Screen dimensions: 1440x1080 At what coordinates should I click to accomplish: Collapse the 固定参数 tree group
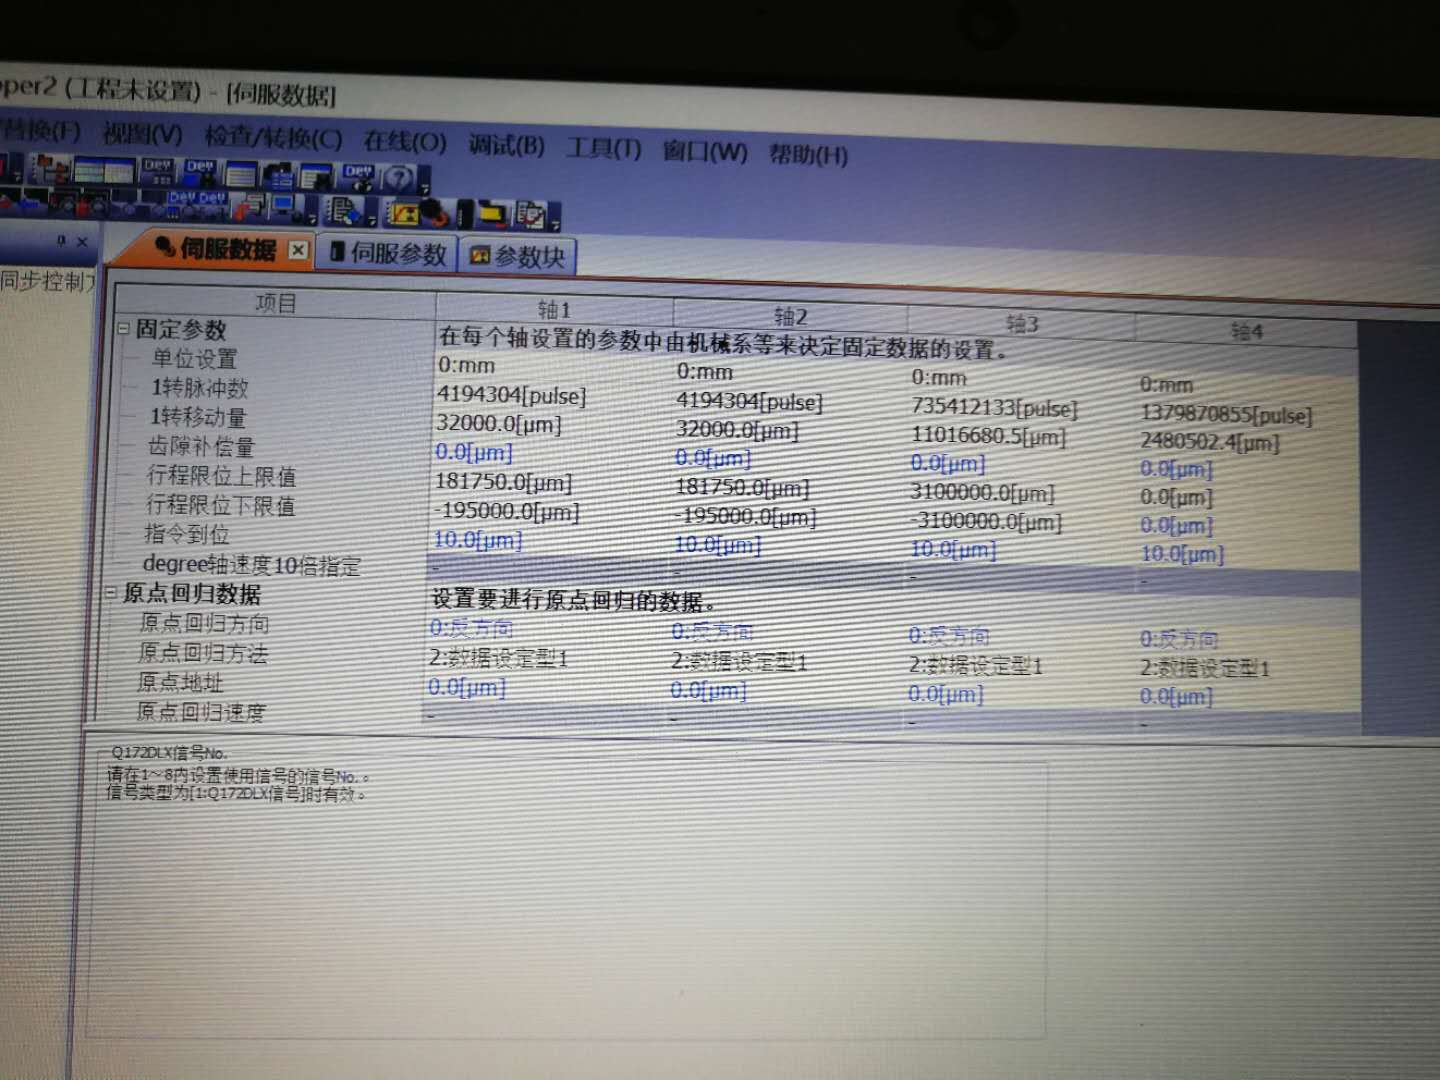[124, 328]
